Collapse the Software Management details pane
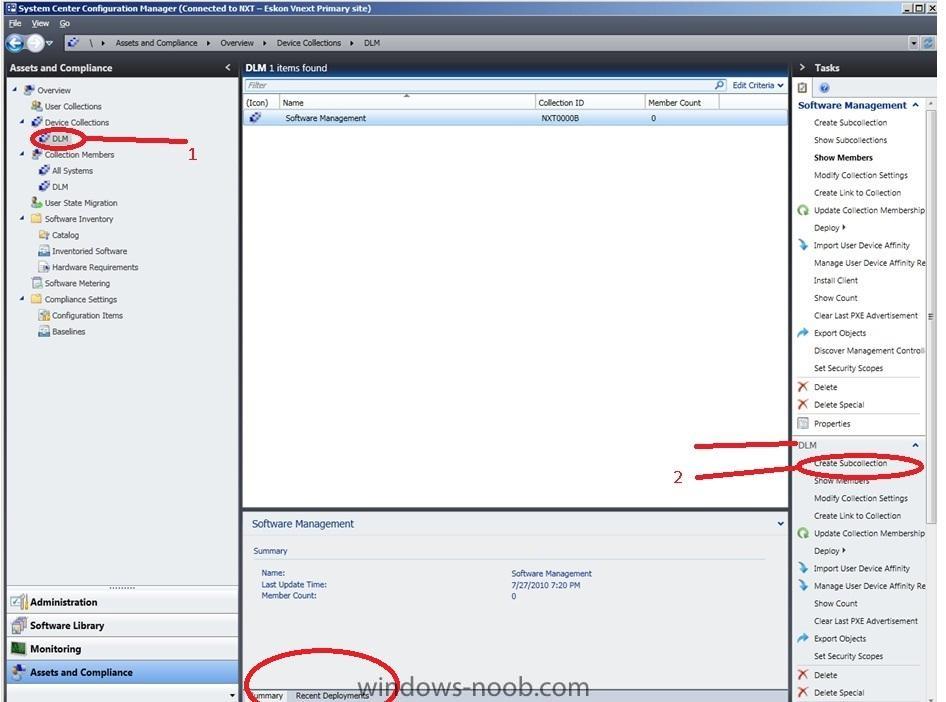The height and width of the screenshot is (702, 946). click(x=780, y=523)
